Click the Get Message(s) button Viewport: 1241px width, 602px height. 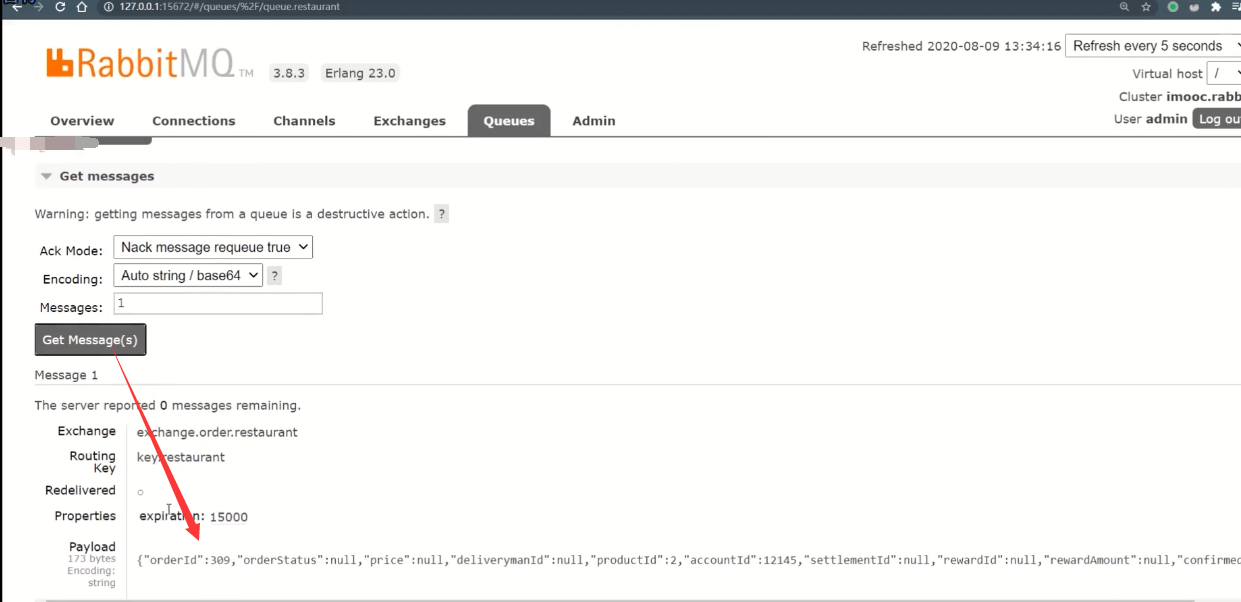click(x=90, y=340)
